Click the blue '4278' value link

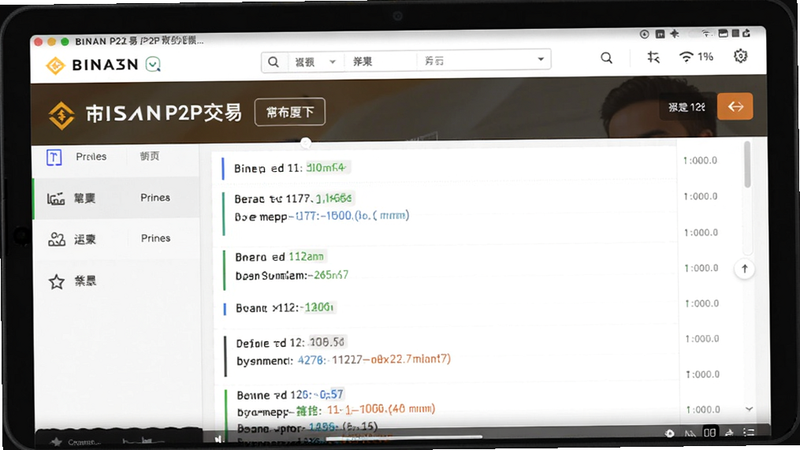pos(311,360)
